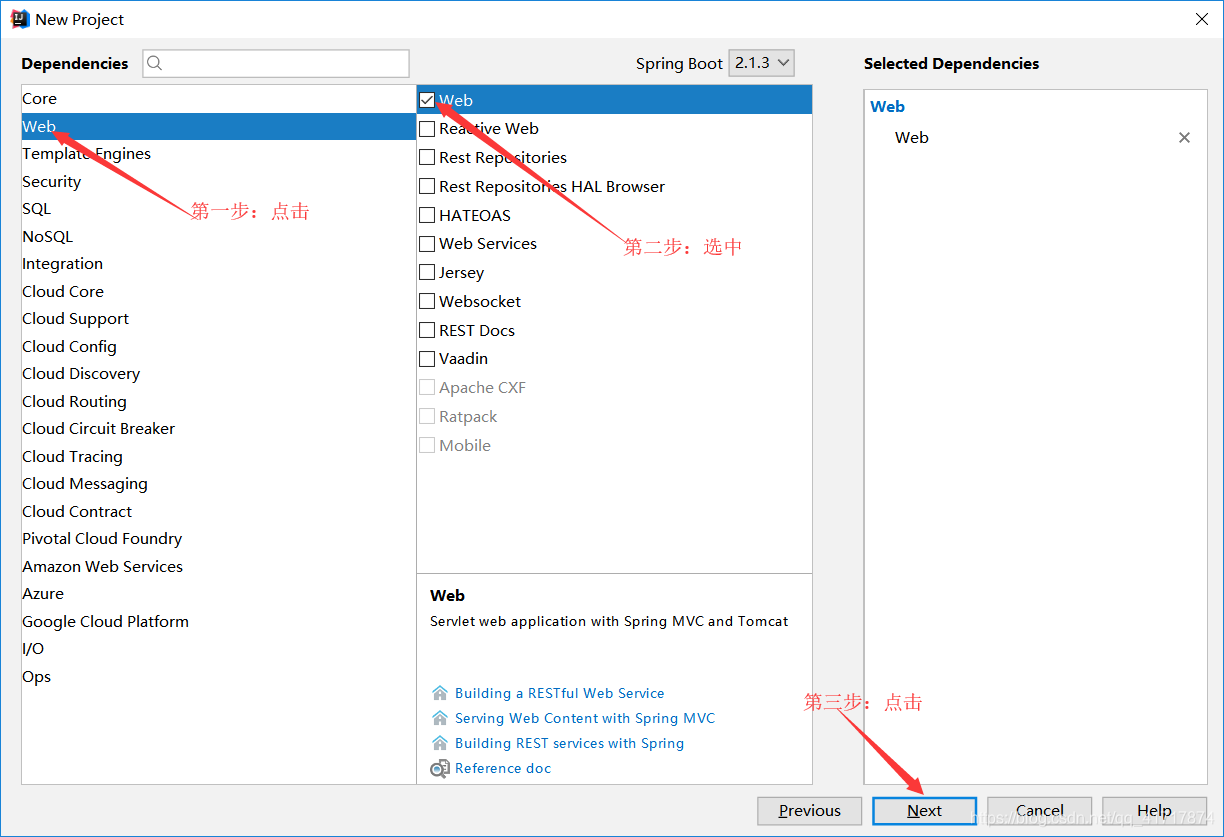The height and width of the screenshot is (837, 1224).
Task: Select Amazon Web Services category
Action: pos(218,567)
